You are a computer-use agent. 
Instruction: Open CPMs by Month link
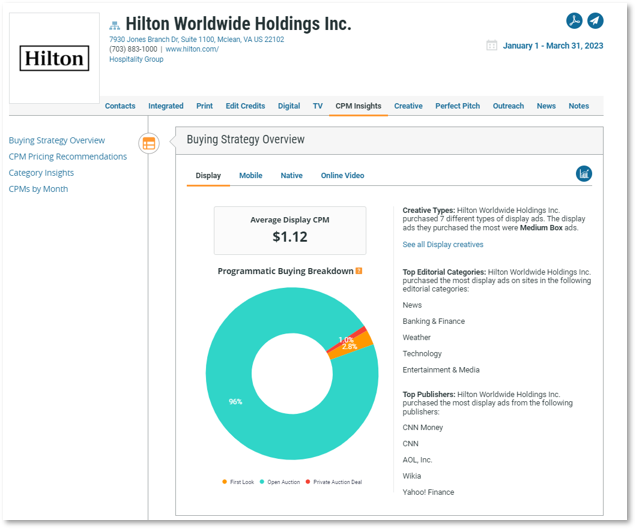coord(39,189)
